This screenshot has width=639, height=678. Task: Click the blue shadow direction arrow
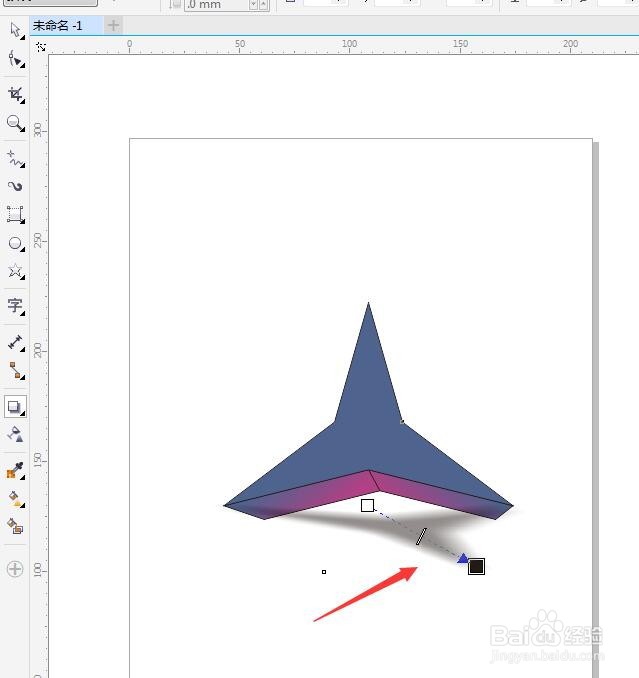tap(463, 558)
